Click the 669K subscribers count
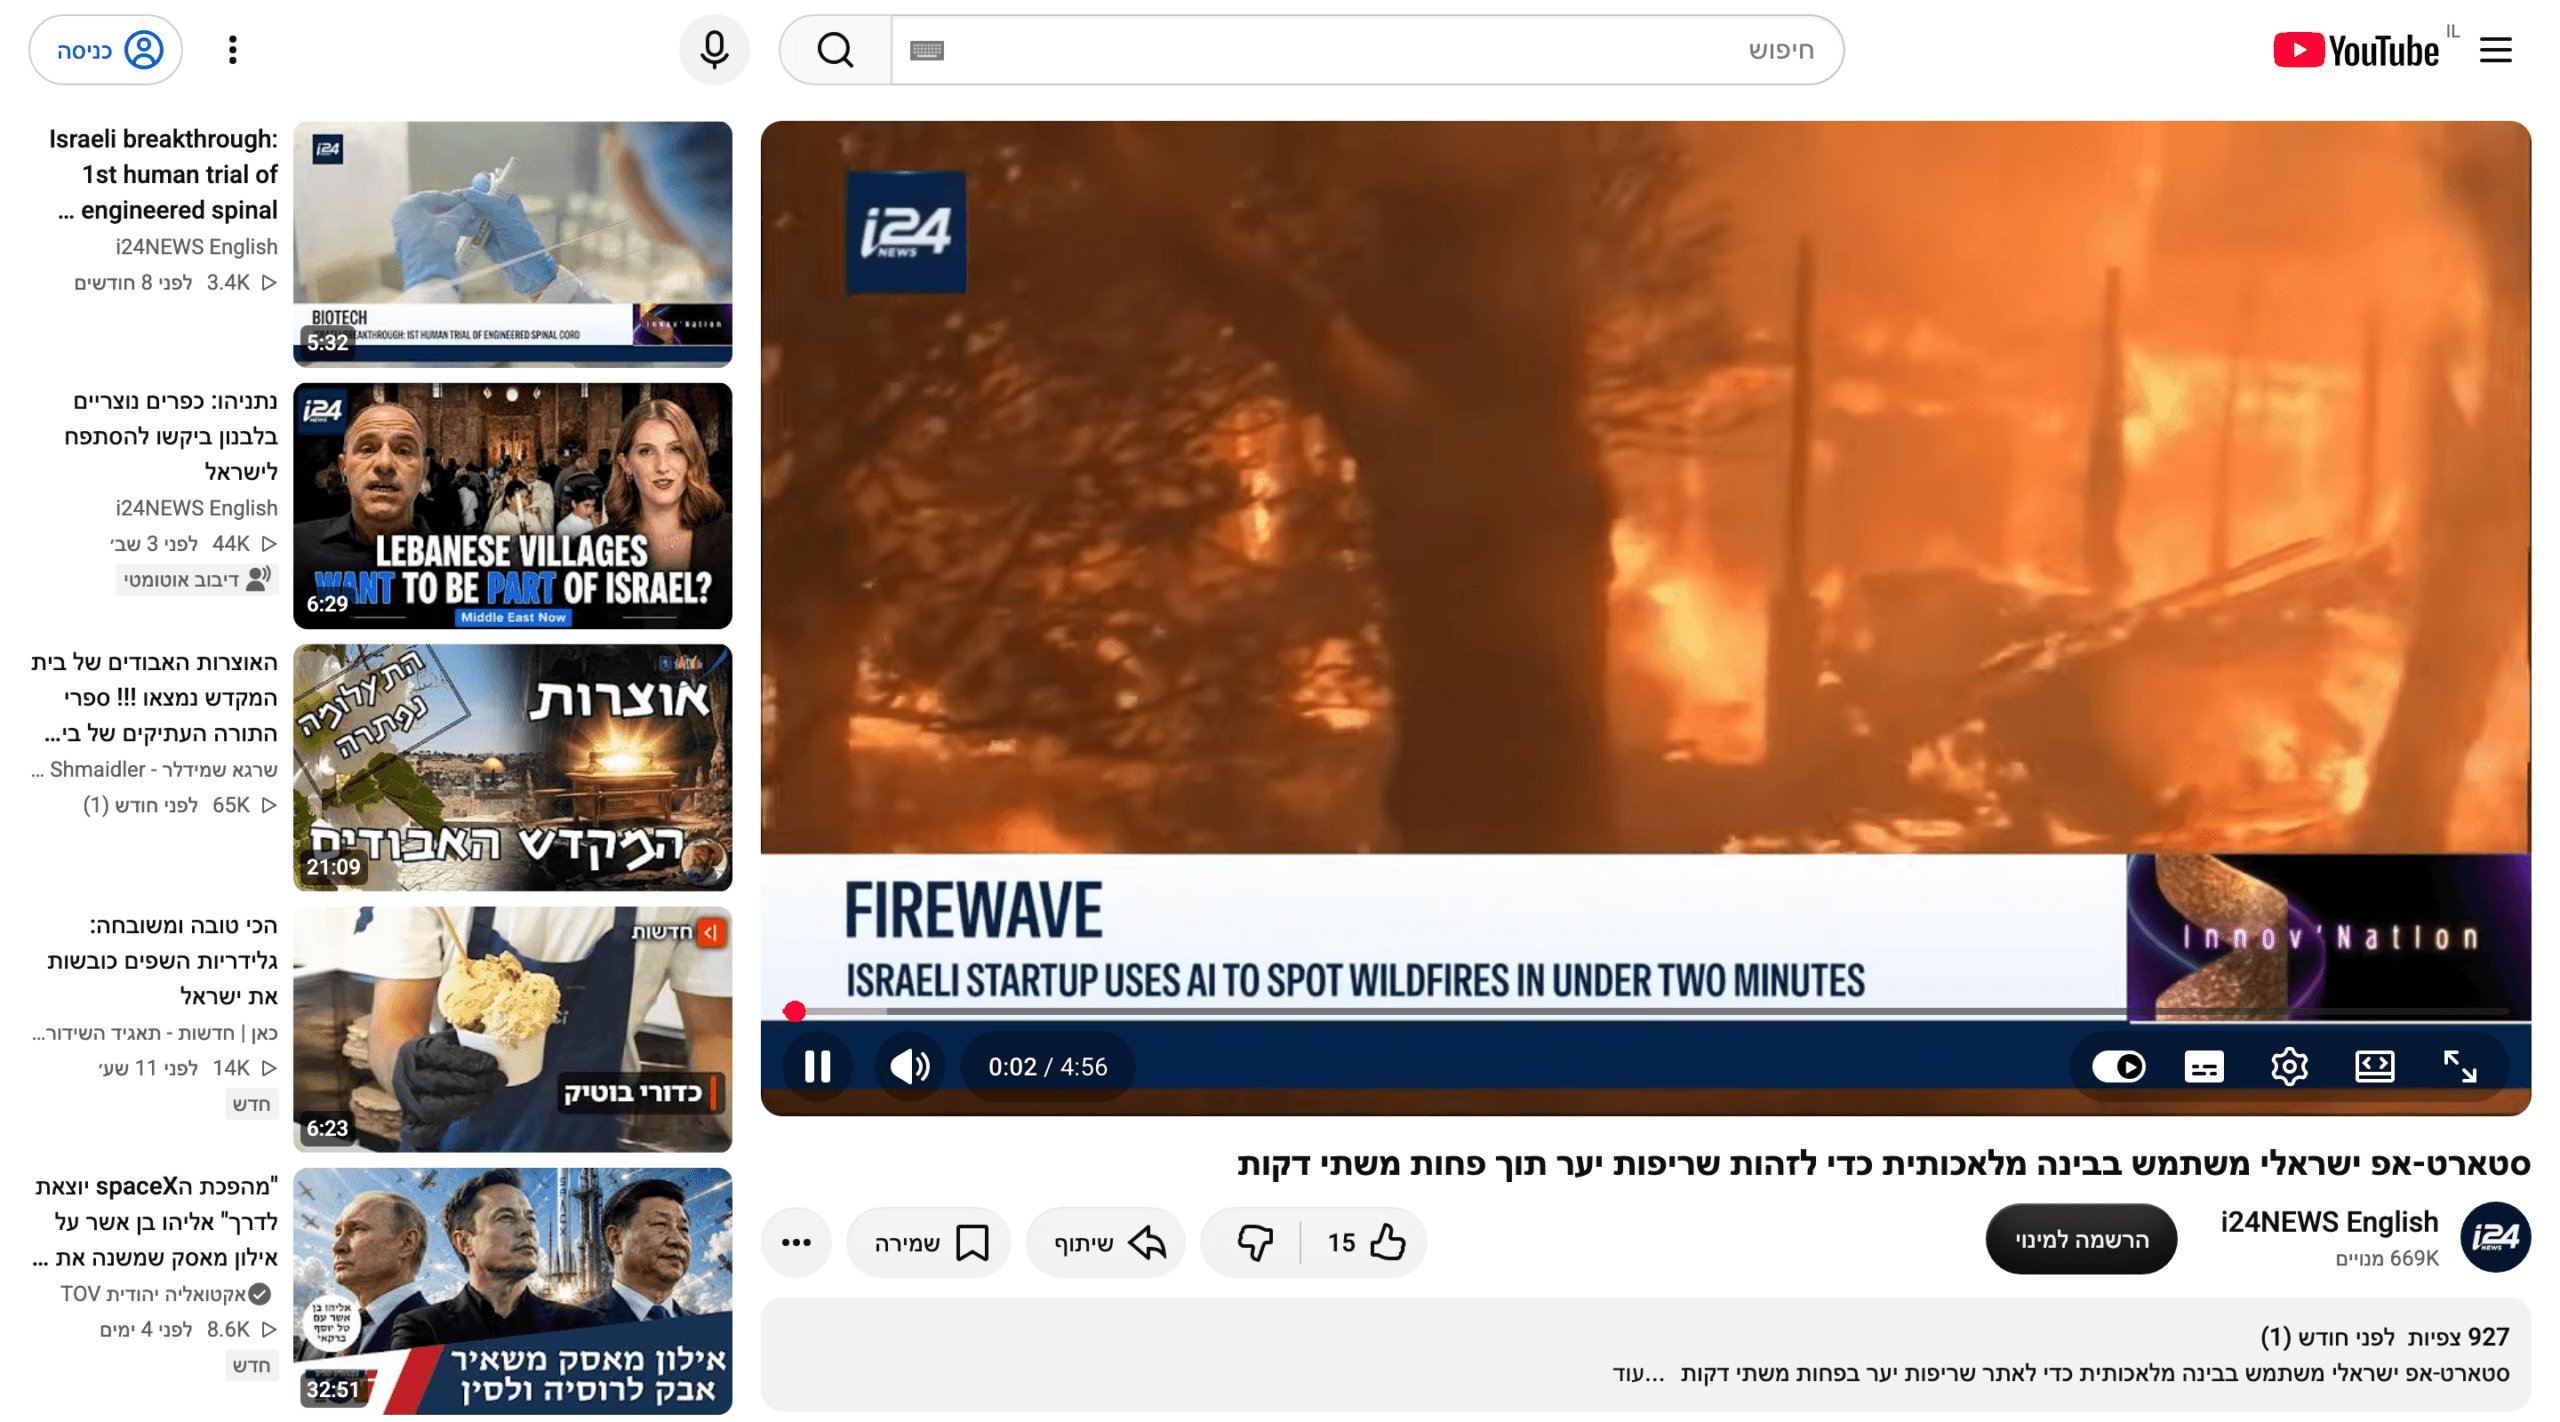The width and height of the screenshot is (2560, 1422). [2386, 1258]
